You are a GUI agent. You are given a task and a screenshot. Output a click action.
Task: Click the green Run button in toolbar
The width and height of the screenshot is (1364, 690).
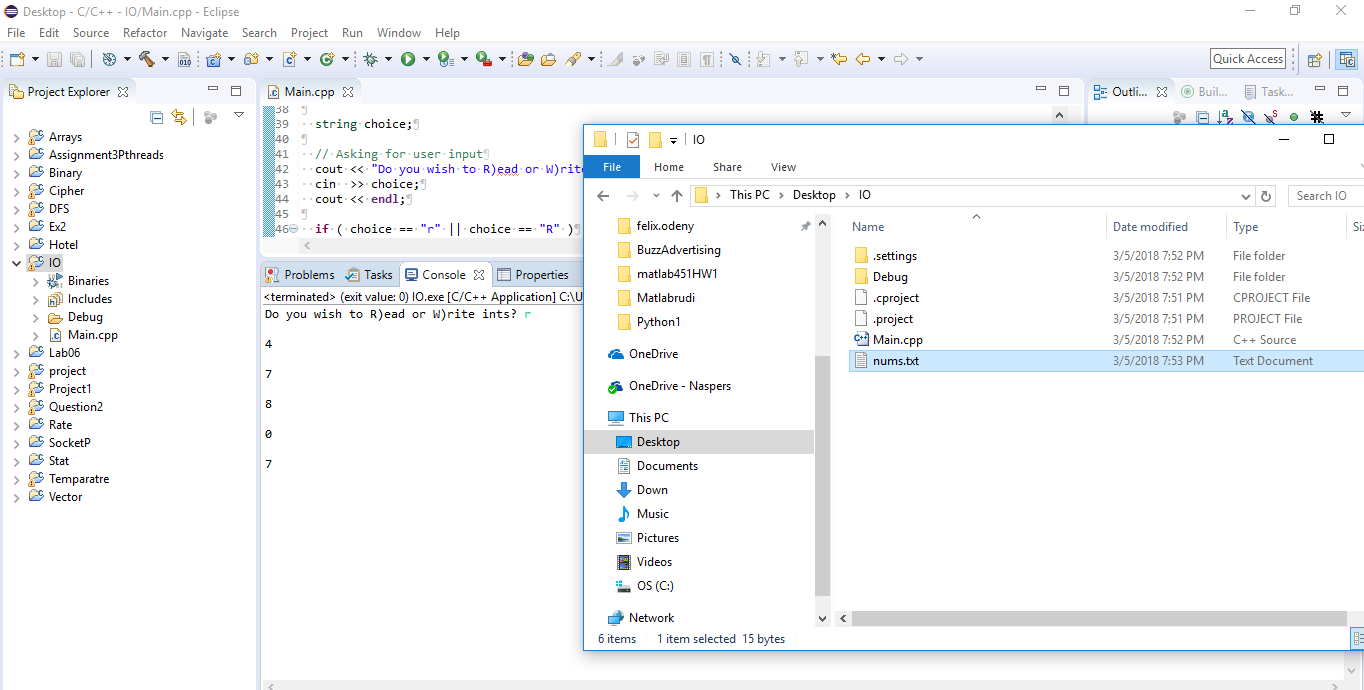[x=408, y=59]
